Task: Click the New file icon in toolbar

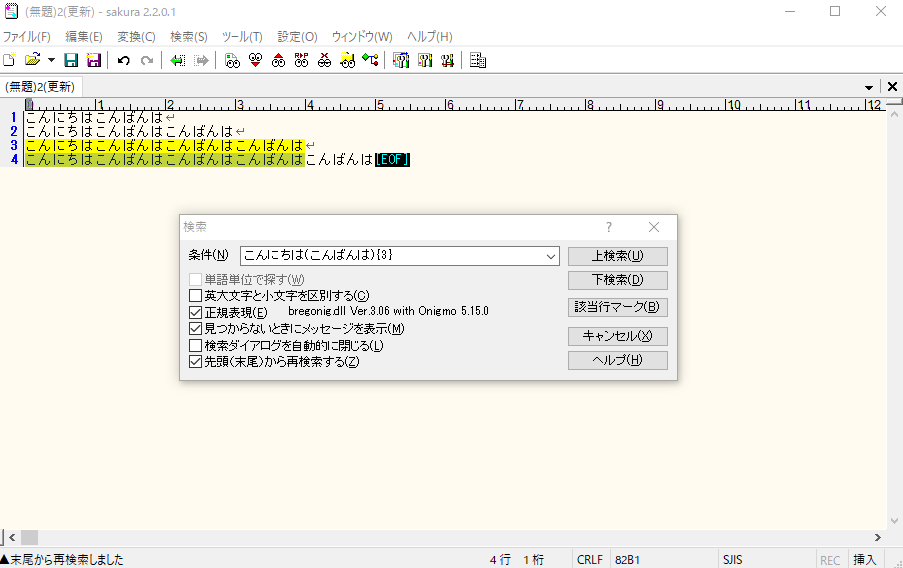Action: pos(10,61)
